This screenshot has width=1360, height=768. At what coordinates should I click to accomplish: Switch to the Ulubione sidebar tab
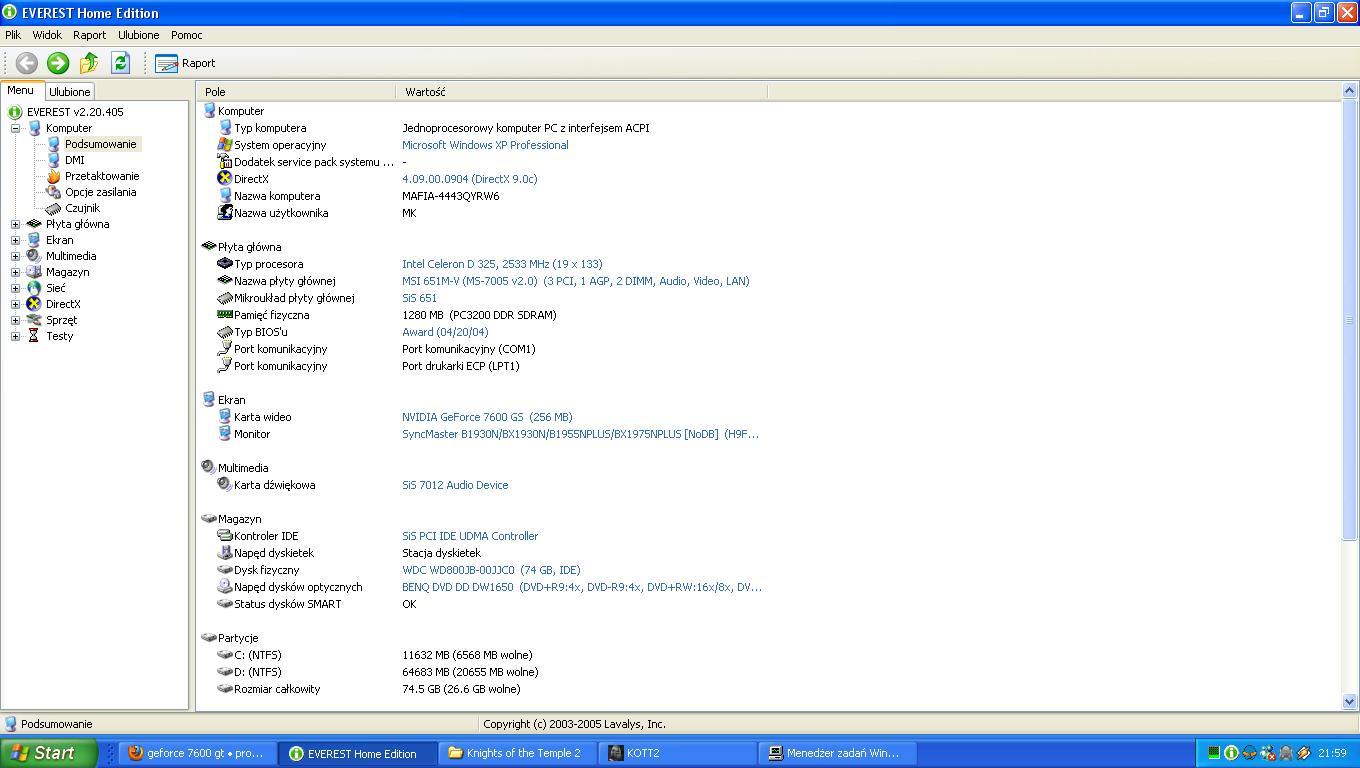tap(70, 91)
